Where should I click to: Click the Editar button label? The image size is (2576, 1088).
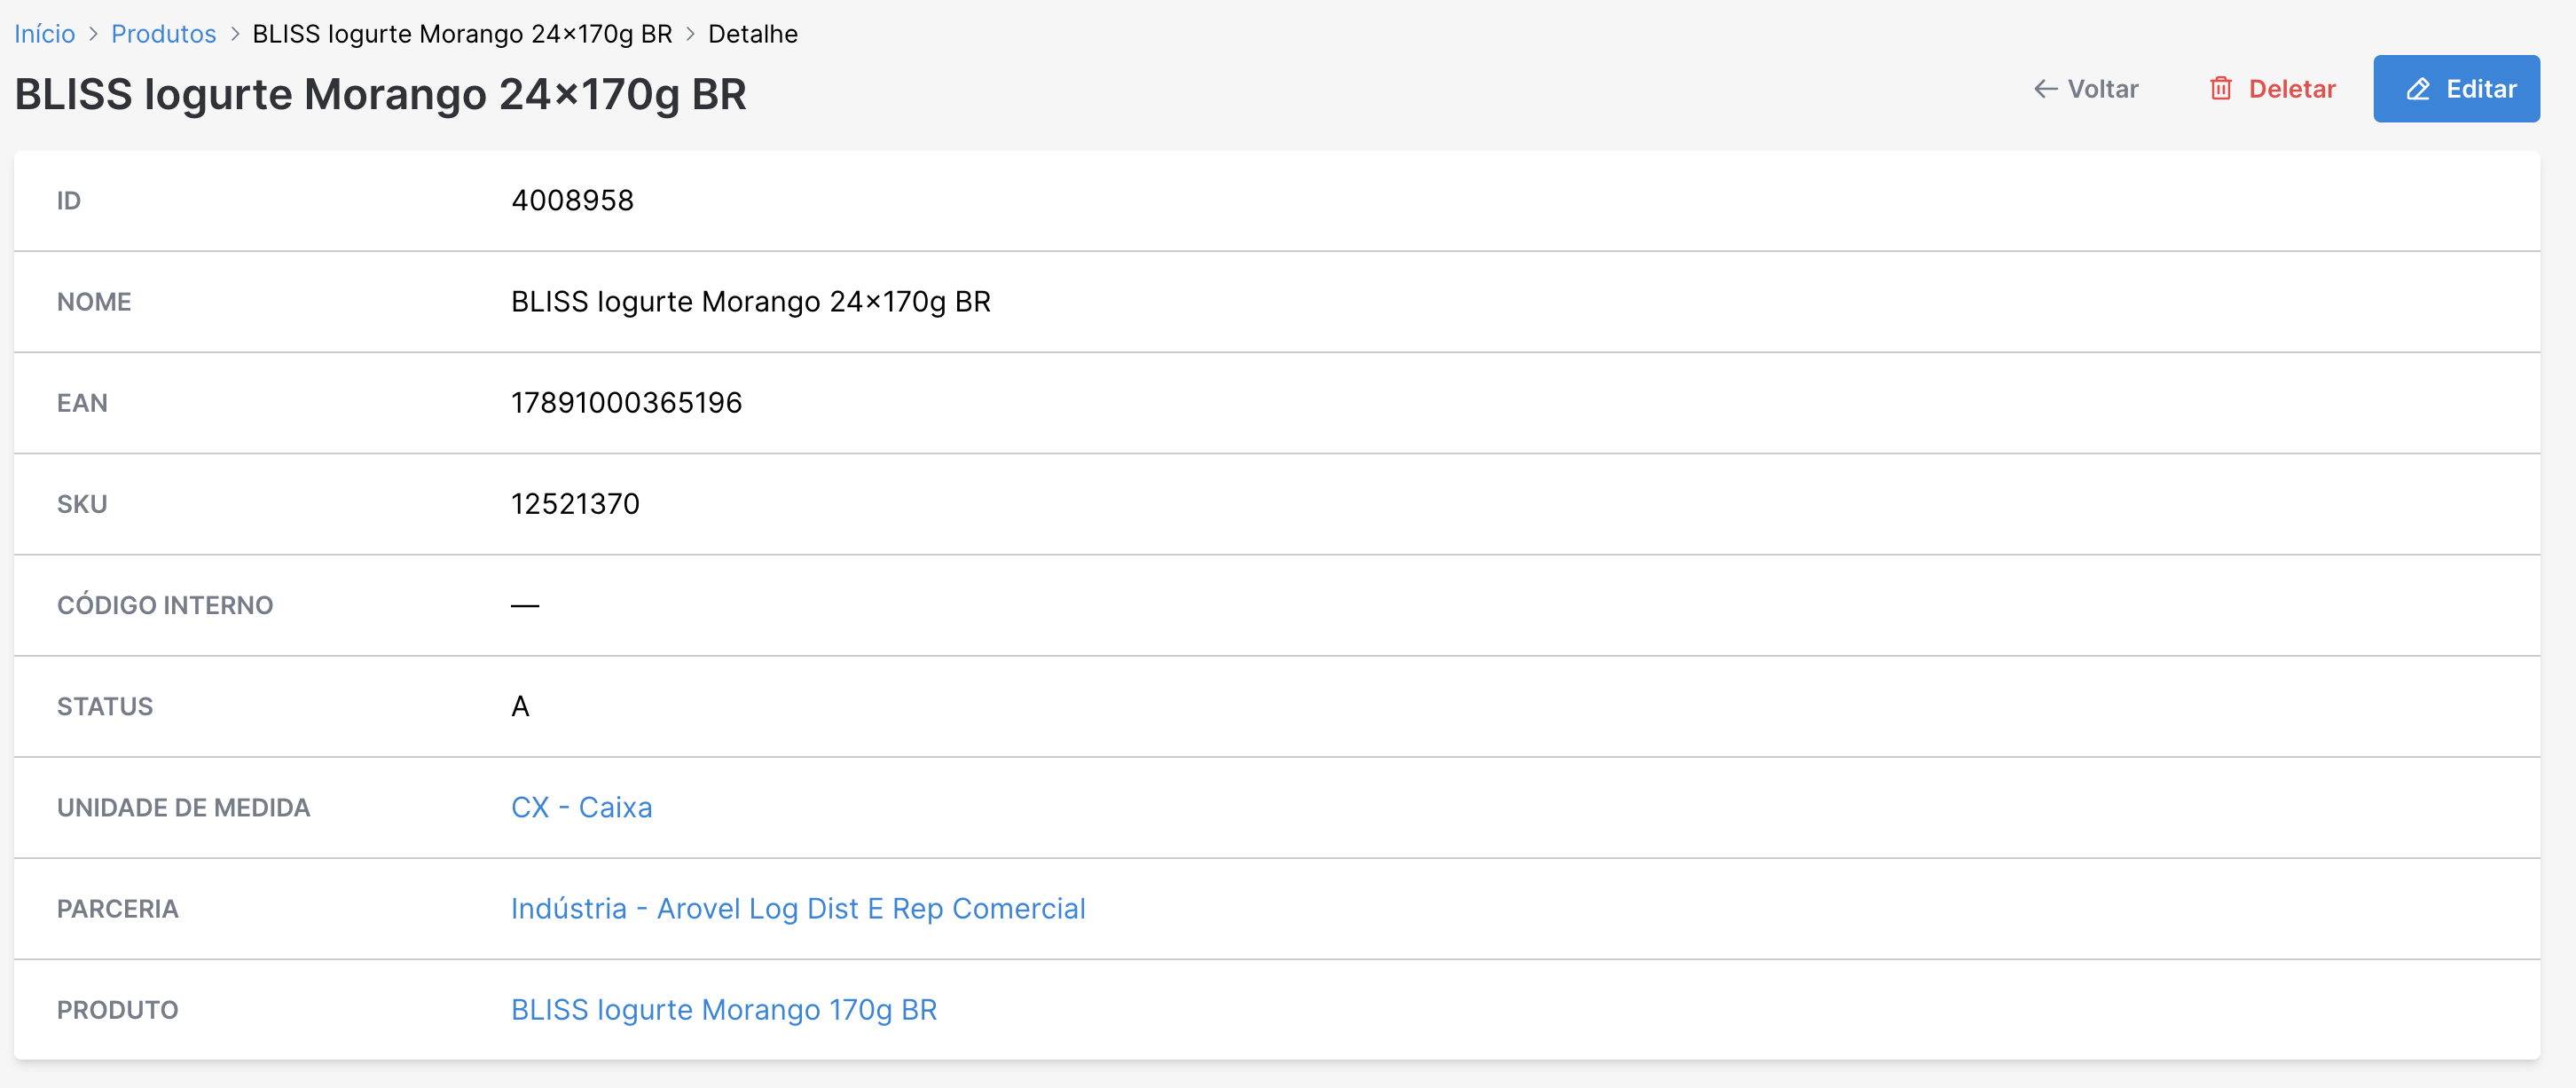[2480, 89]
